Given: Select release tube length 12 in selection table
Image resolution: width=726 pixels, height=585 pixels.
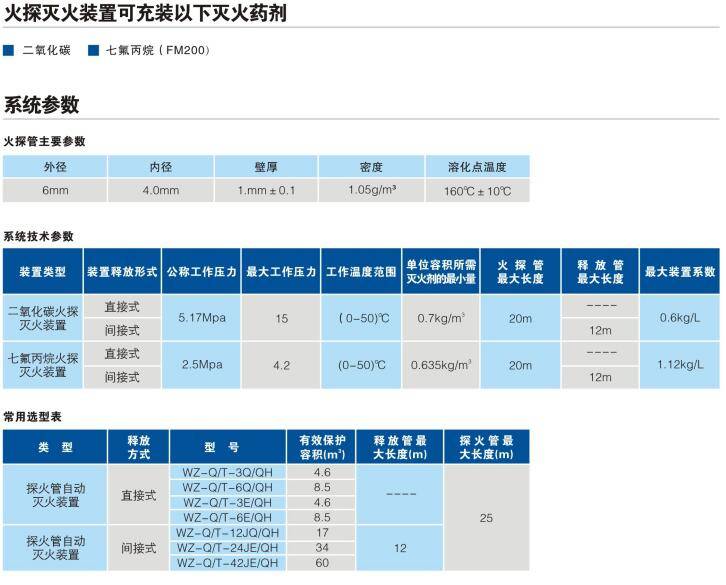Looking at the screenshot, I should 400,548.
